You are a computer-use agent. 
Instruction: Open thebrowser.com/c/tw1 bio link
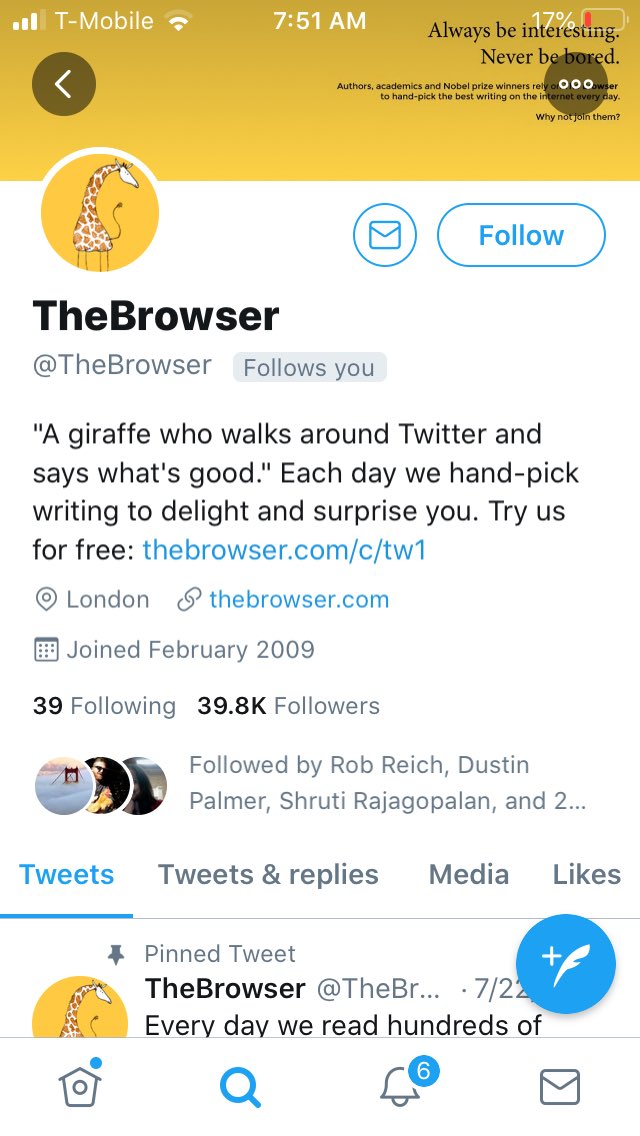tap(284, 550)
